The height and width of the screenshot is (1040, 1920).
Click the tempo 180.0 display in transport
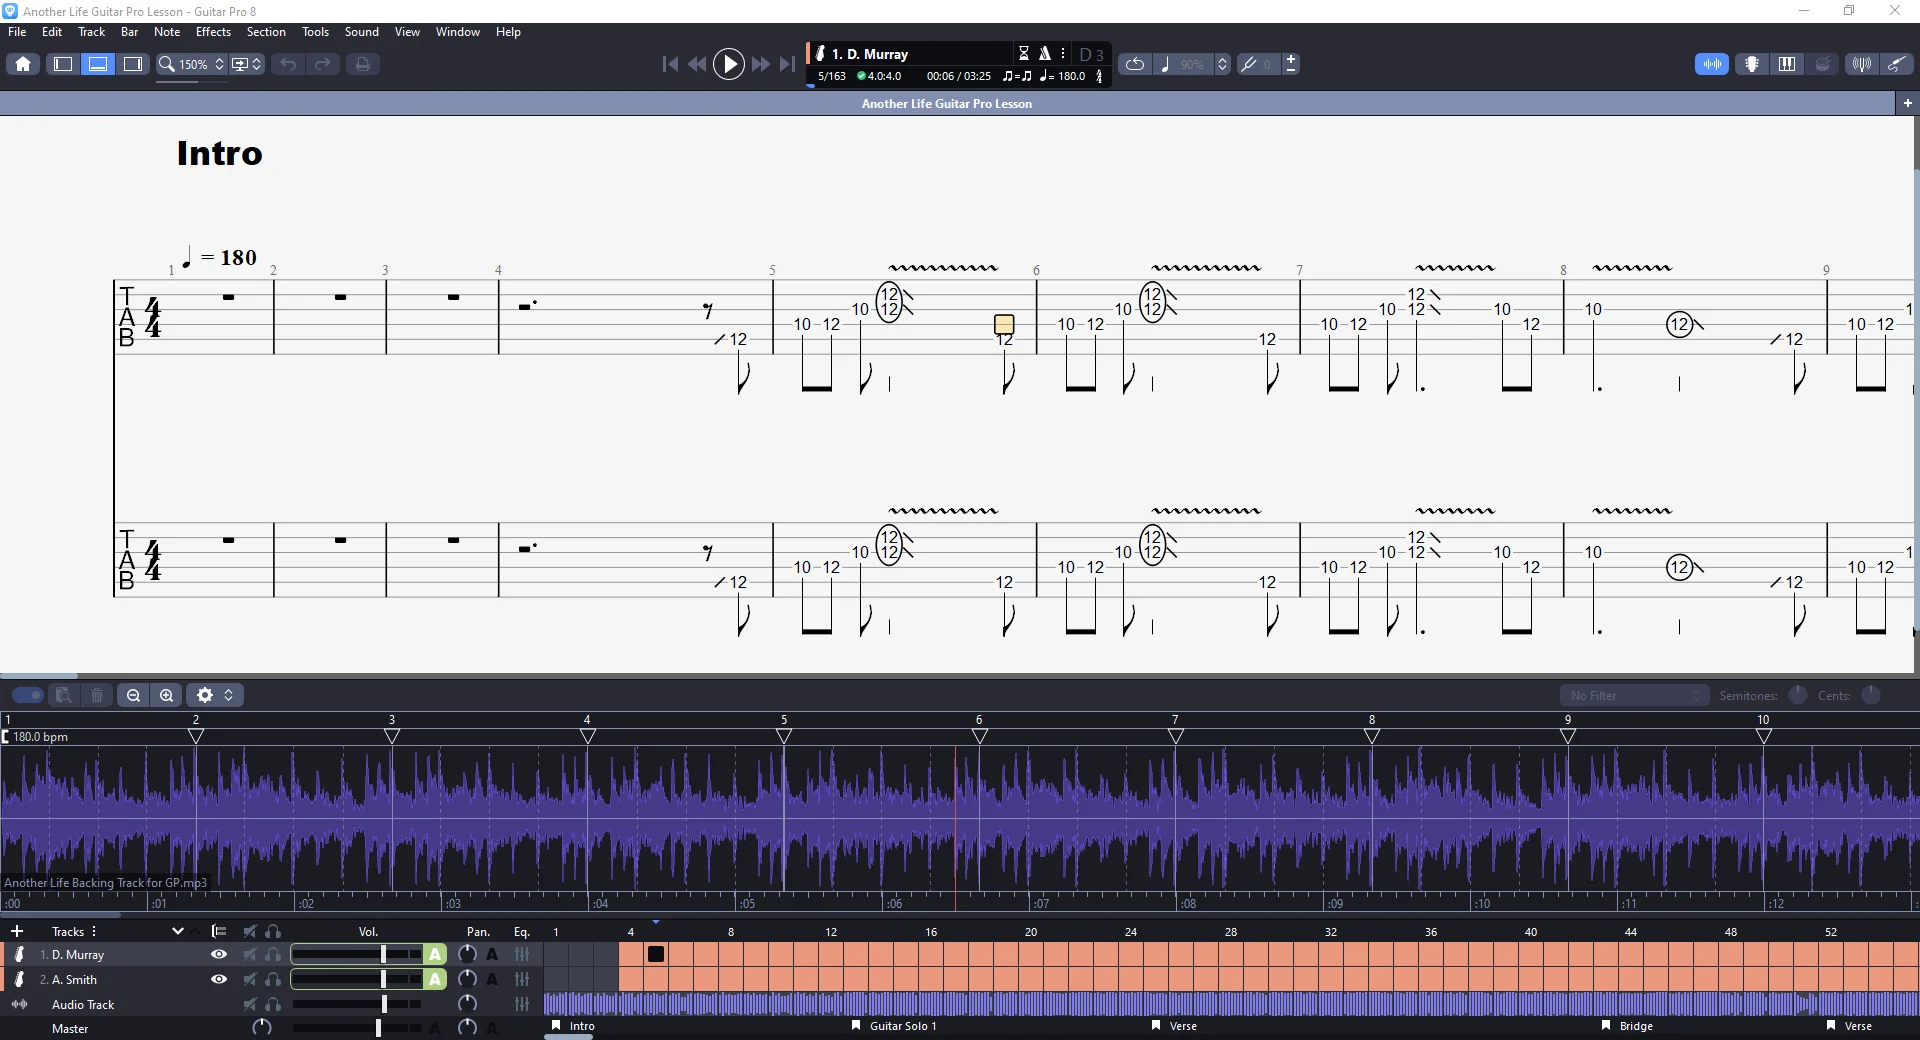tap(1062, 76)
